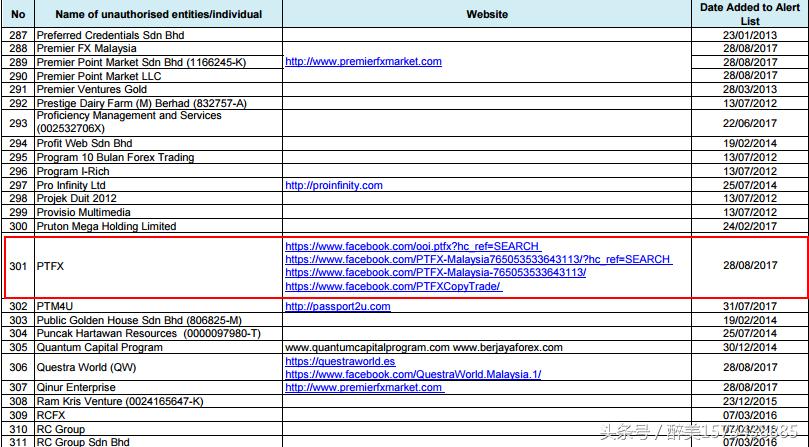Select 'Provisio Multimedia' cell

158,212
